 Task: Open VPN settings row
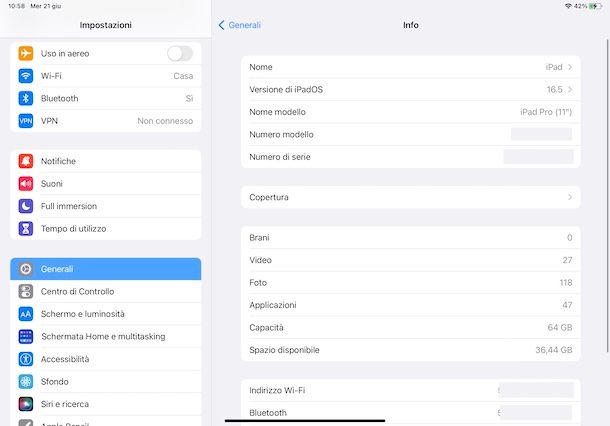106,121
